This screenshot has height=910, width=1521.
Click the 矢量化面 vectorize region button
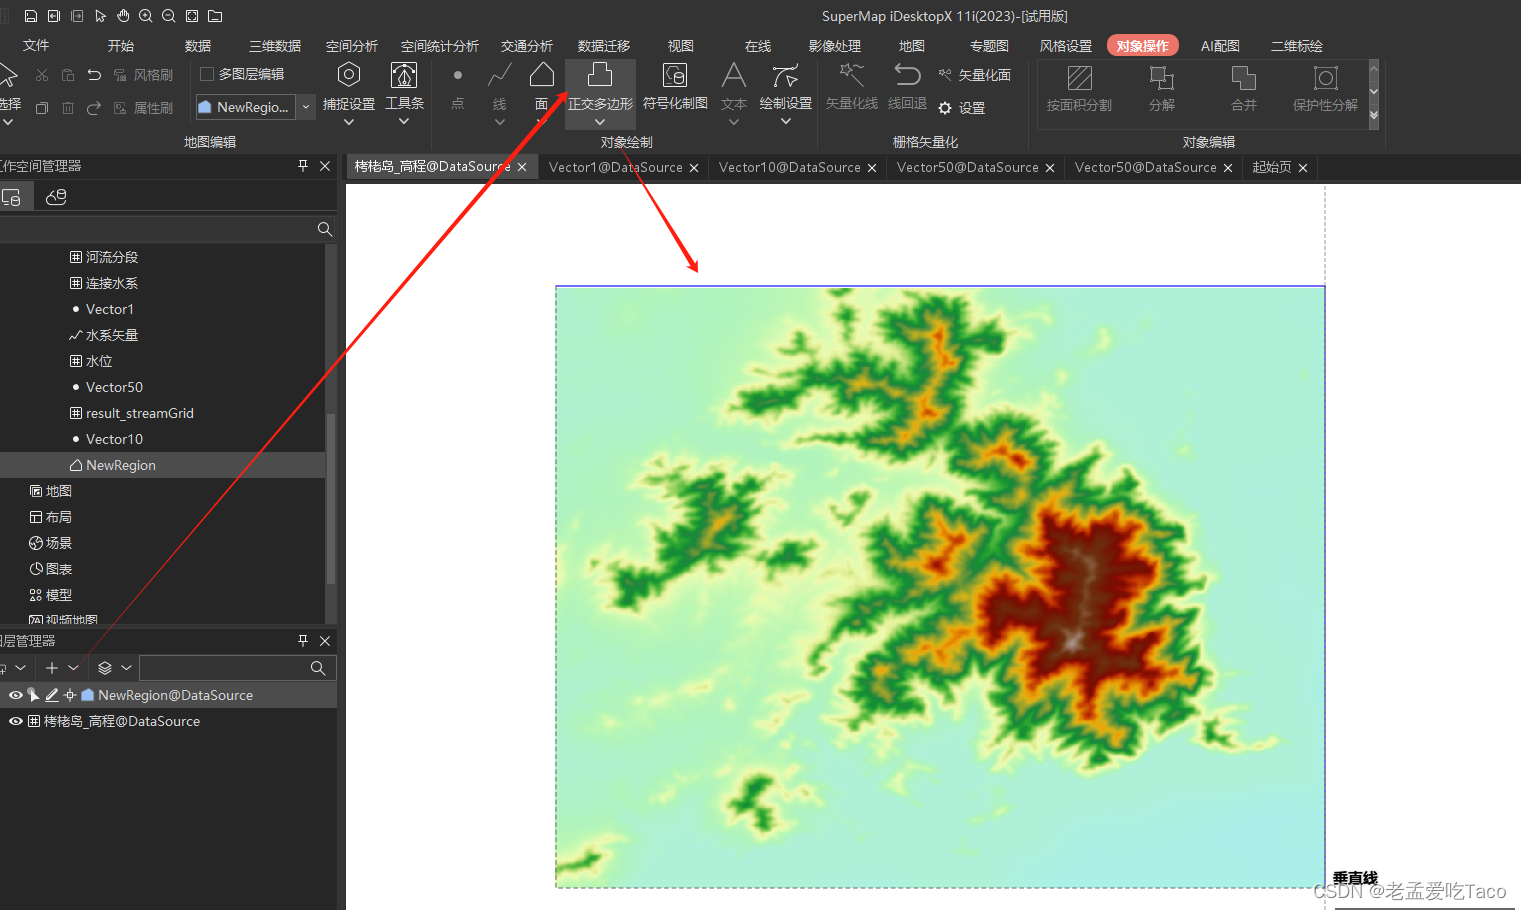tap(974, 74)
